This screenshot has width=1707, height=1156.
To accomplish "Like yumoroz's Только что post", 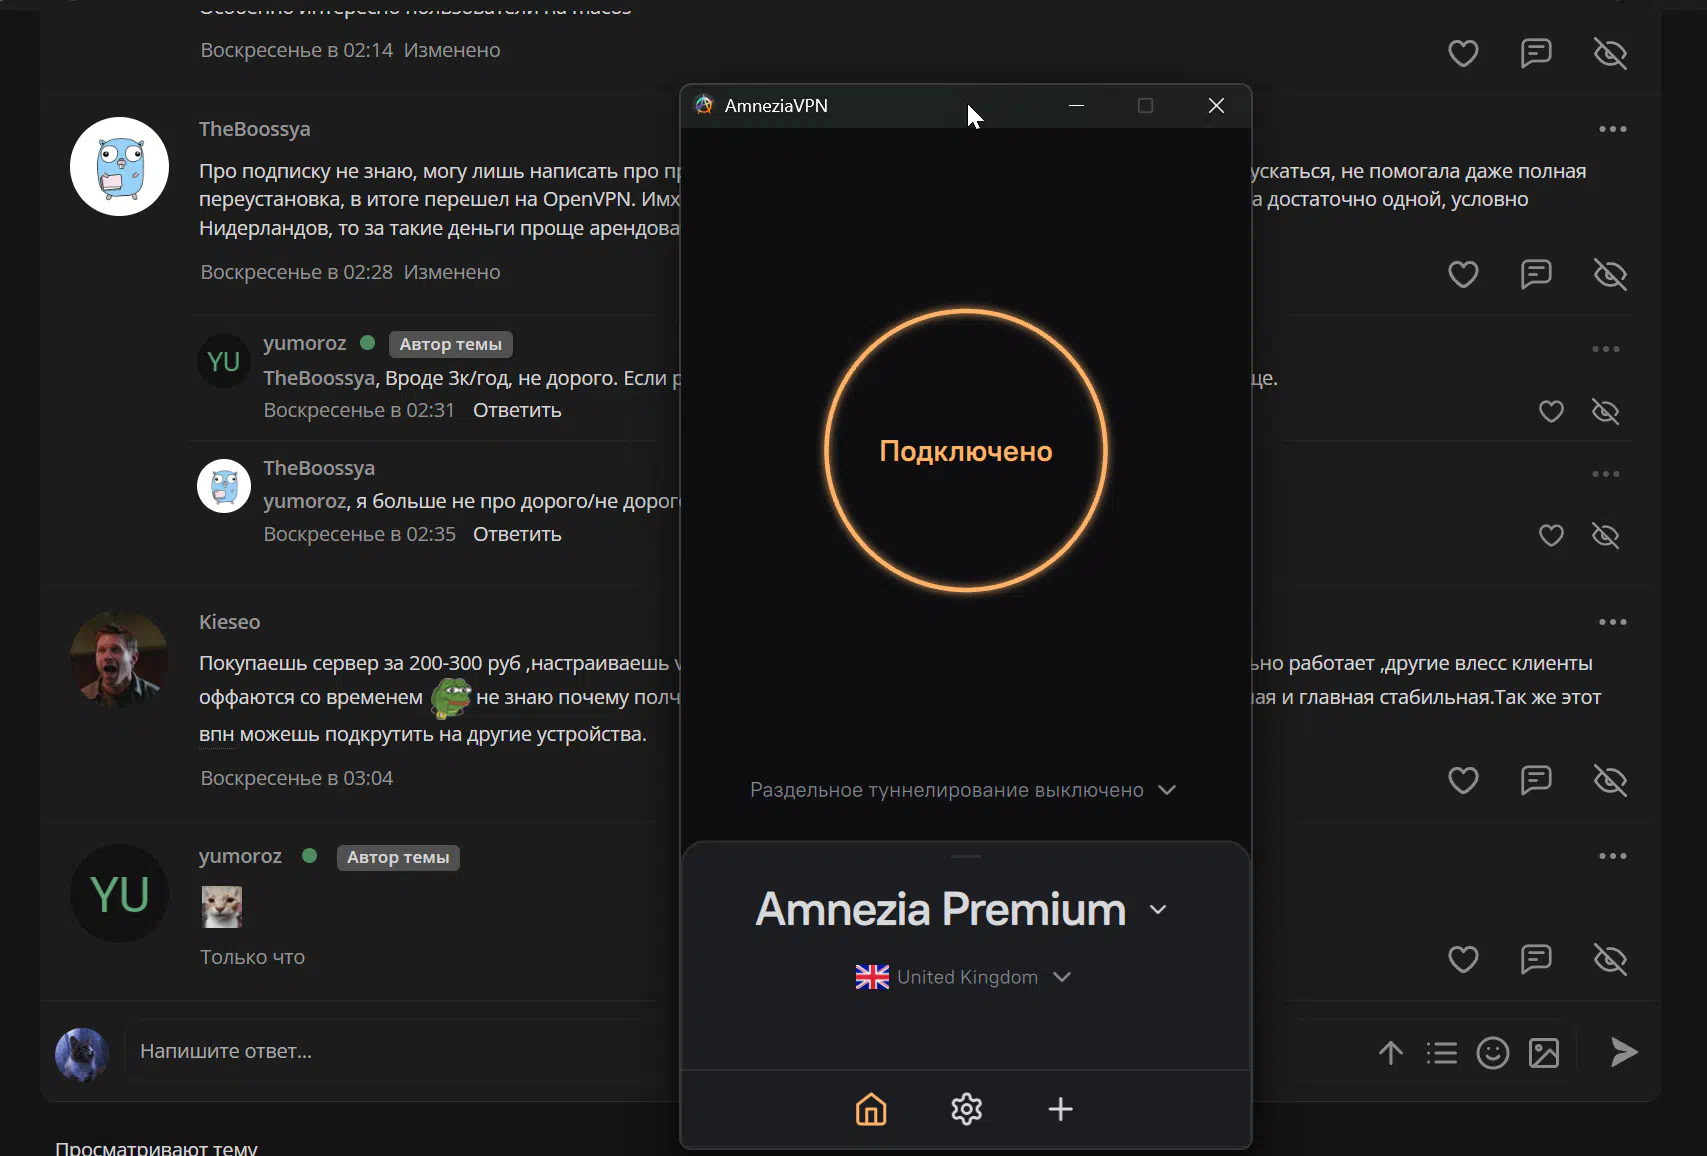I will [1463, 959].
